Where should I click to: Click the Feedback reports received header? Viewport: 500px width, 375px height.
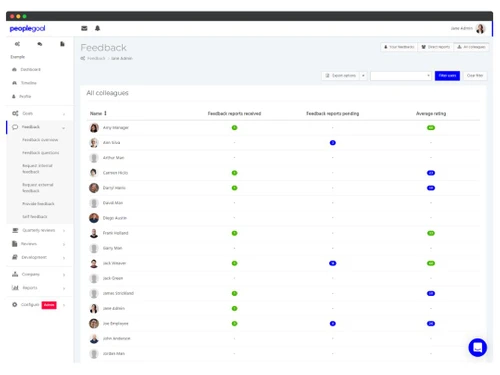pos(234,114)
